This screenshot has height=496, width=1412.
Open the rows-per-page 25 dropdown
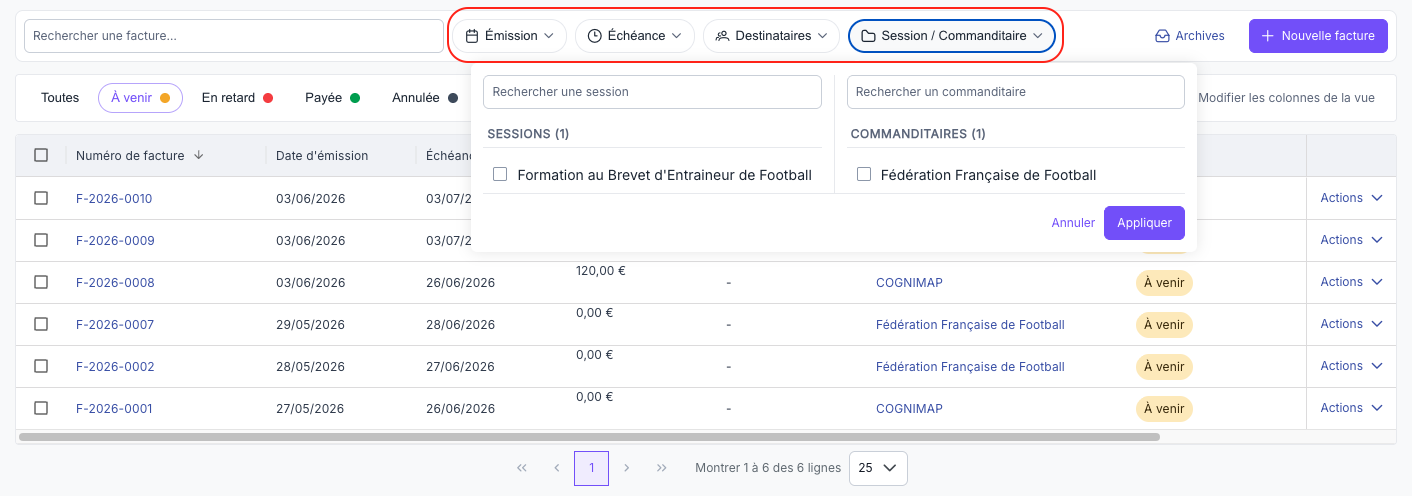pyautogui.click(x=878, y=468)
